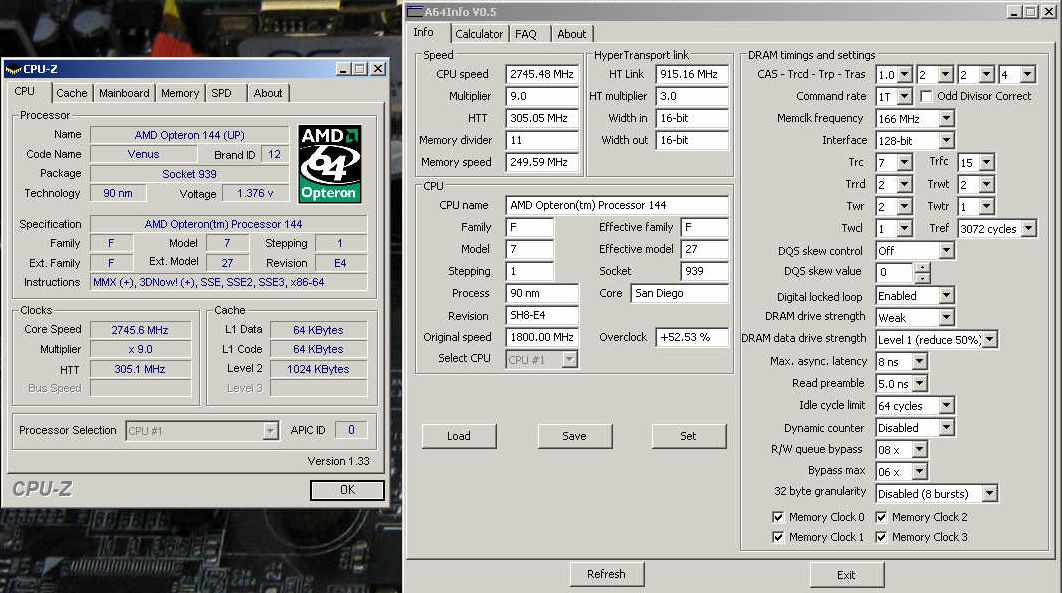This screenshot has height=593, width=1062.
Task: Open the Dynamic counter dropdown
Action: (x=946, y=428)
